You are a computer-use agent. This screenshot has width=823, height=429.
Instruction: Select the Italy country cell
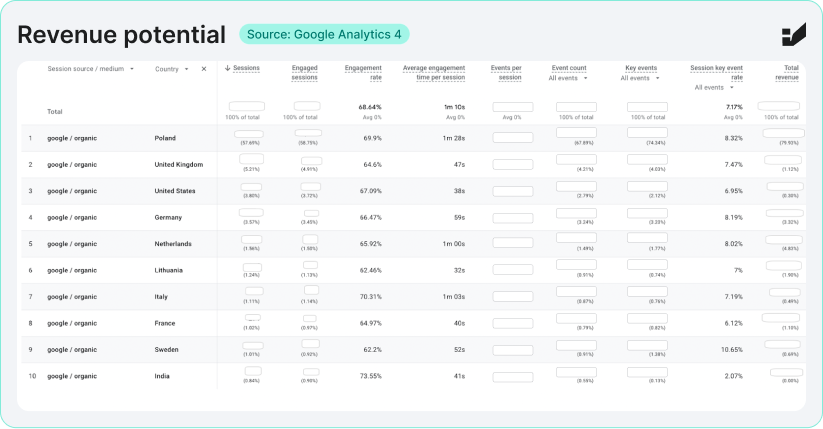(161, 297)
